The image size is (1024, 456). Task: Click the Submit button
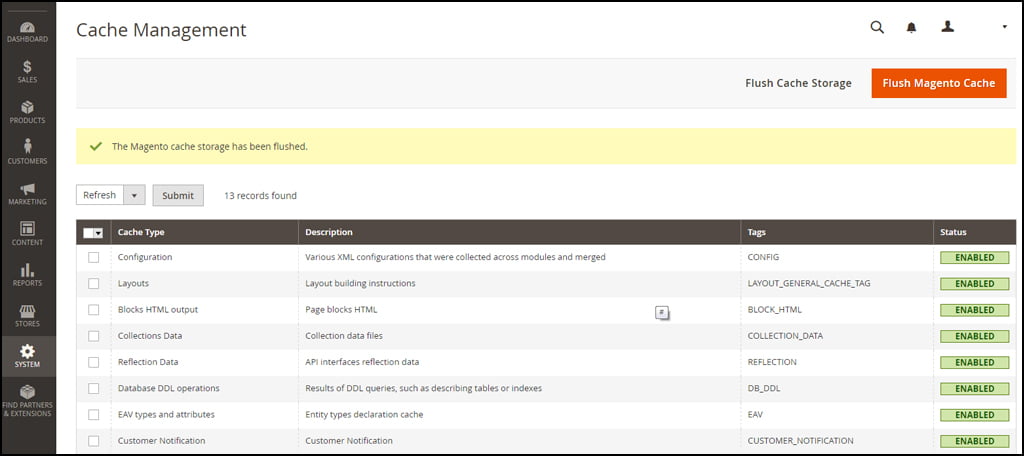point(178,195)
